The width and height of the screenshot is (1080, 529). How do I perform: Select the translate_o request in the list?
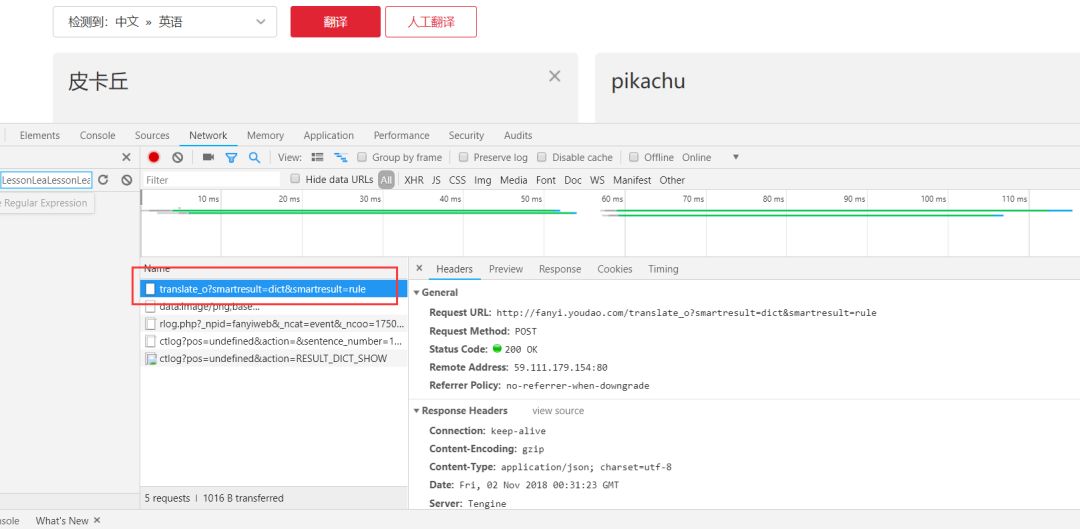pyautogui.click(x=262, y=289)
